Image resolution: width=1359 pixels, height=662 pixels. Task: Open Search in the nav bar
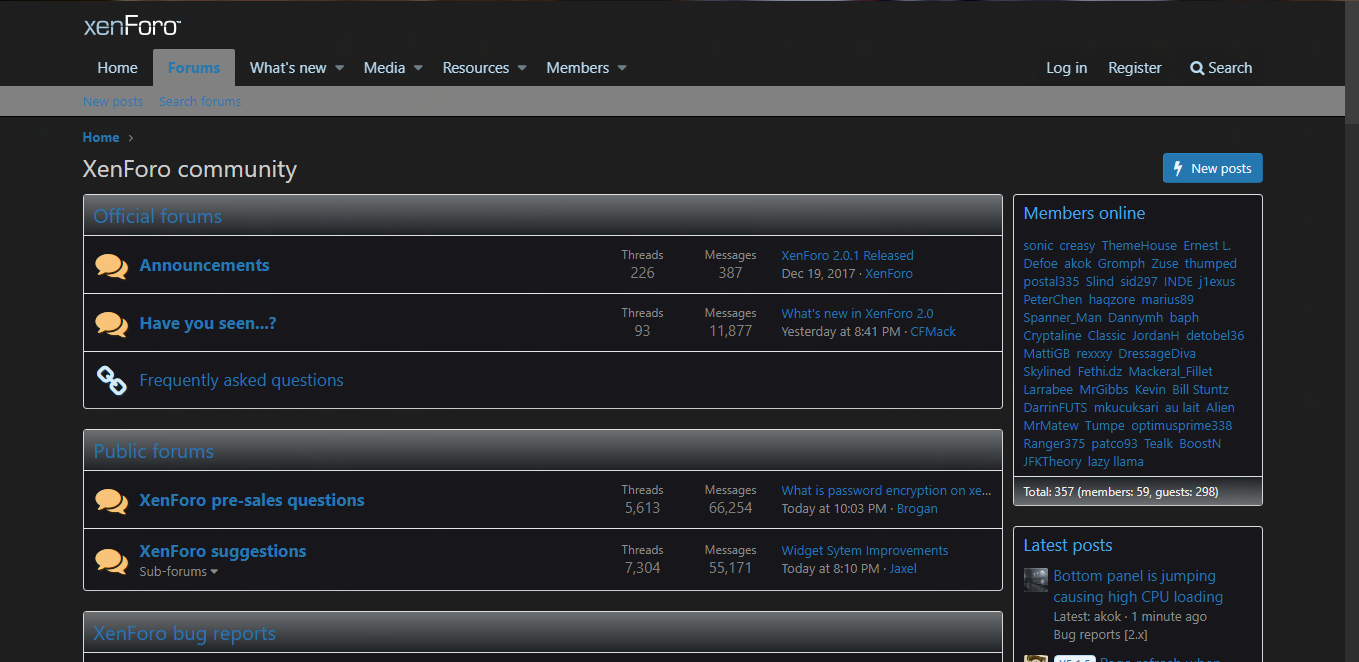1221,68
